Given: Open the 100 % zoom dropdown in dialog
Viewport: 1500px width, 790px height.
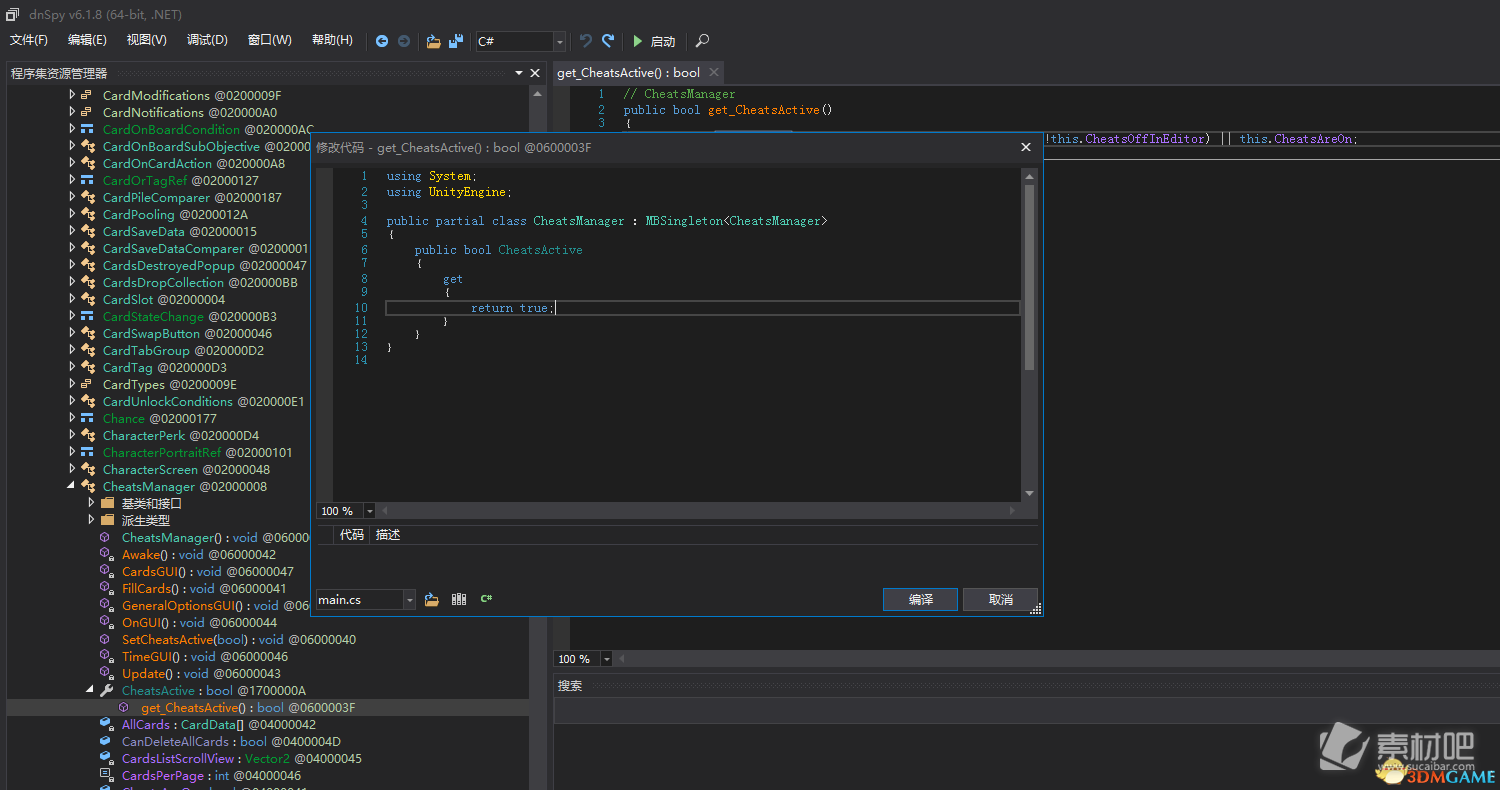Looking at the screenshot, I should click(370, 511).
